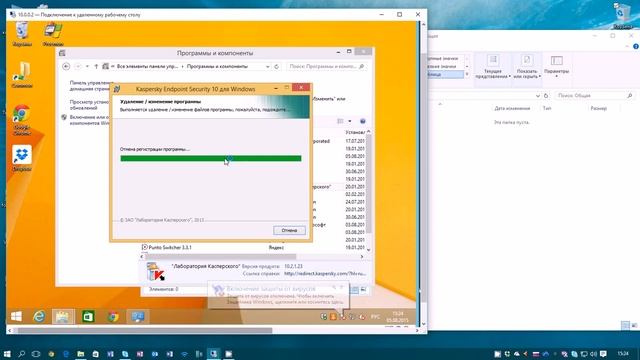Sort by 'Тип' column in Explorer
Image resolution: width=640 pixels, height=360 pixels.
click(x=547, y=109)
